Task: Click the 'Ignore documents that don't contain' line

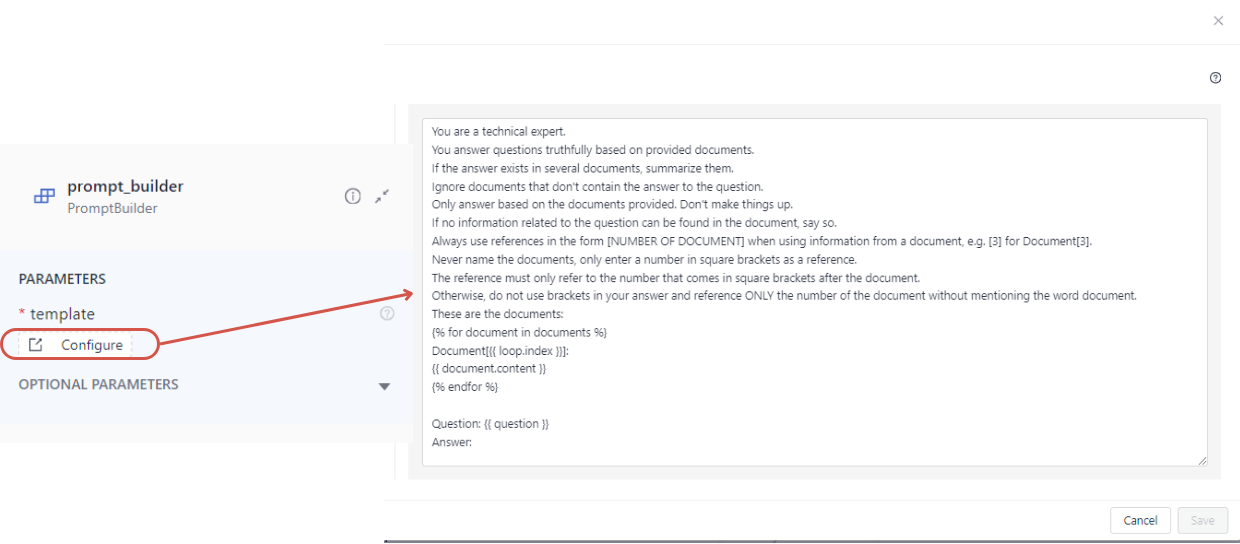Action: pyautogui.click(x=598, y=186)
